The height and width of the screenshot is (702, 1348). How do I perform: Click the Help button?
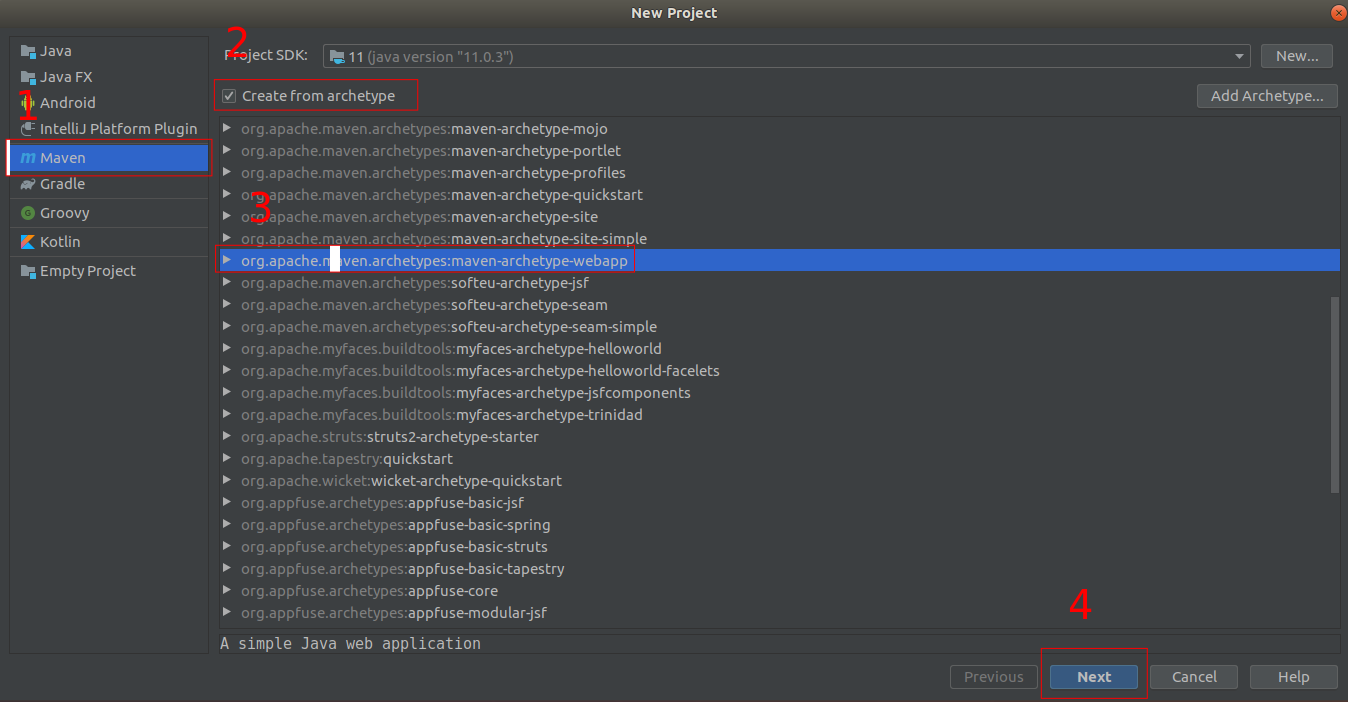(x=1294, y=677)
